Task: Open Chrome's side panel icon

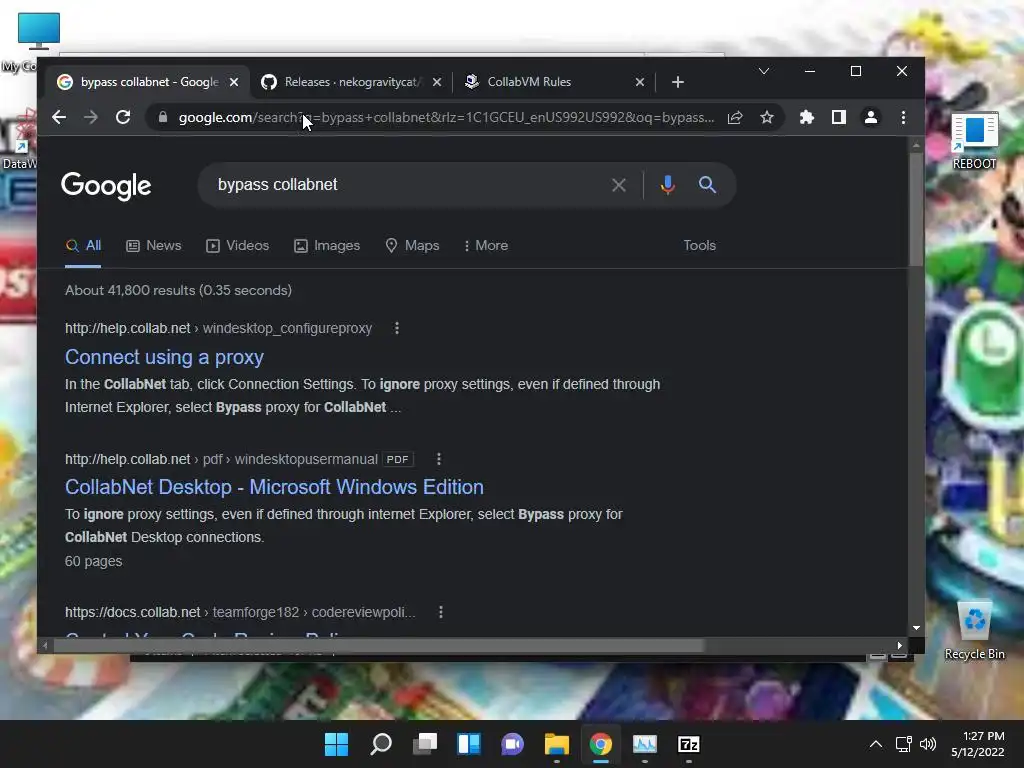Action: coord(839,118)
